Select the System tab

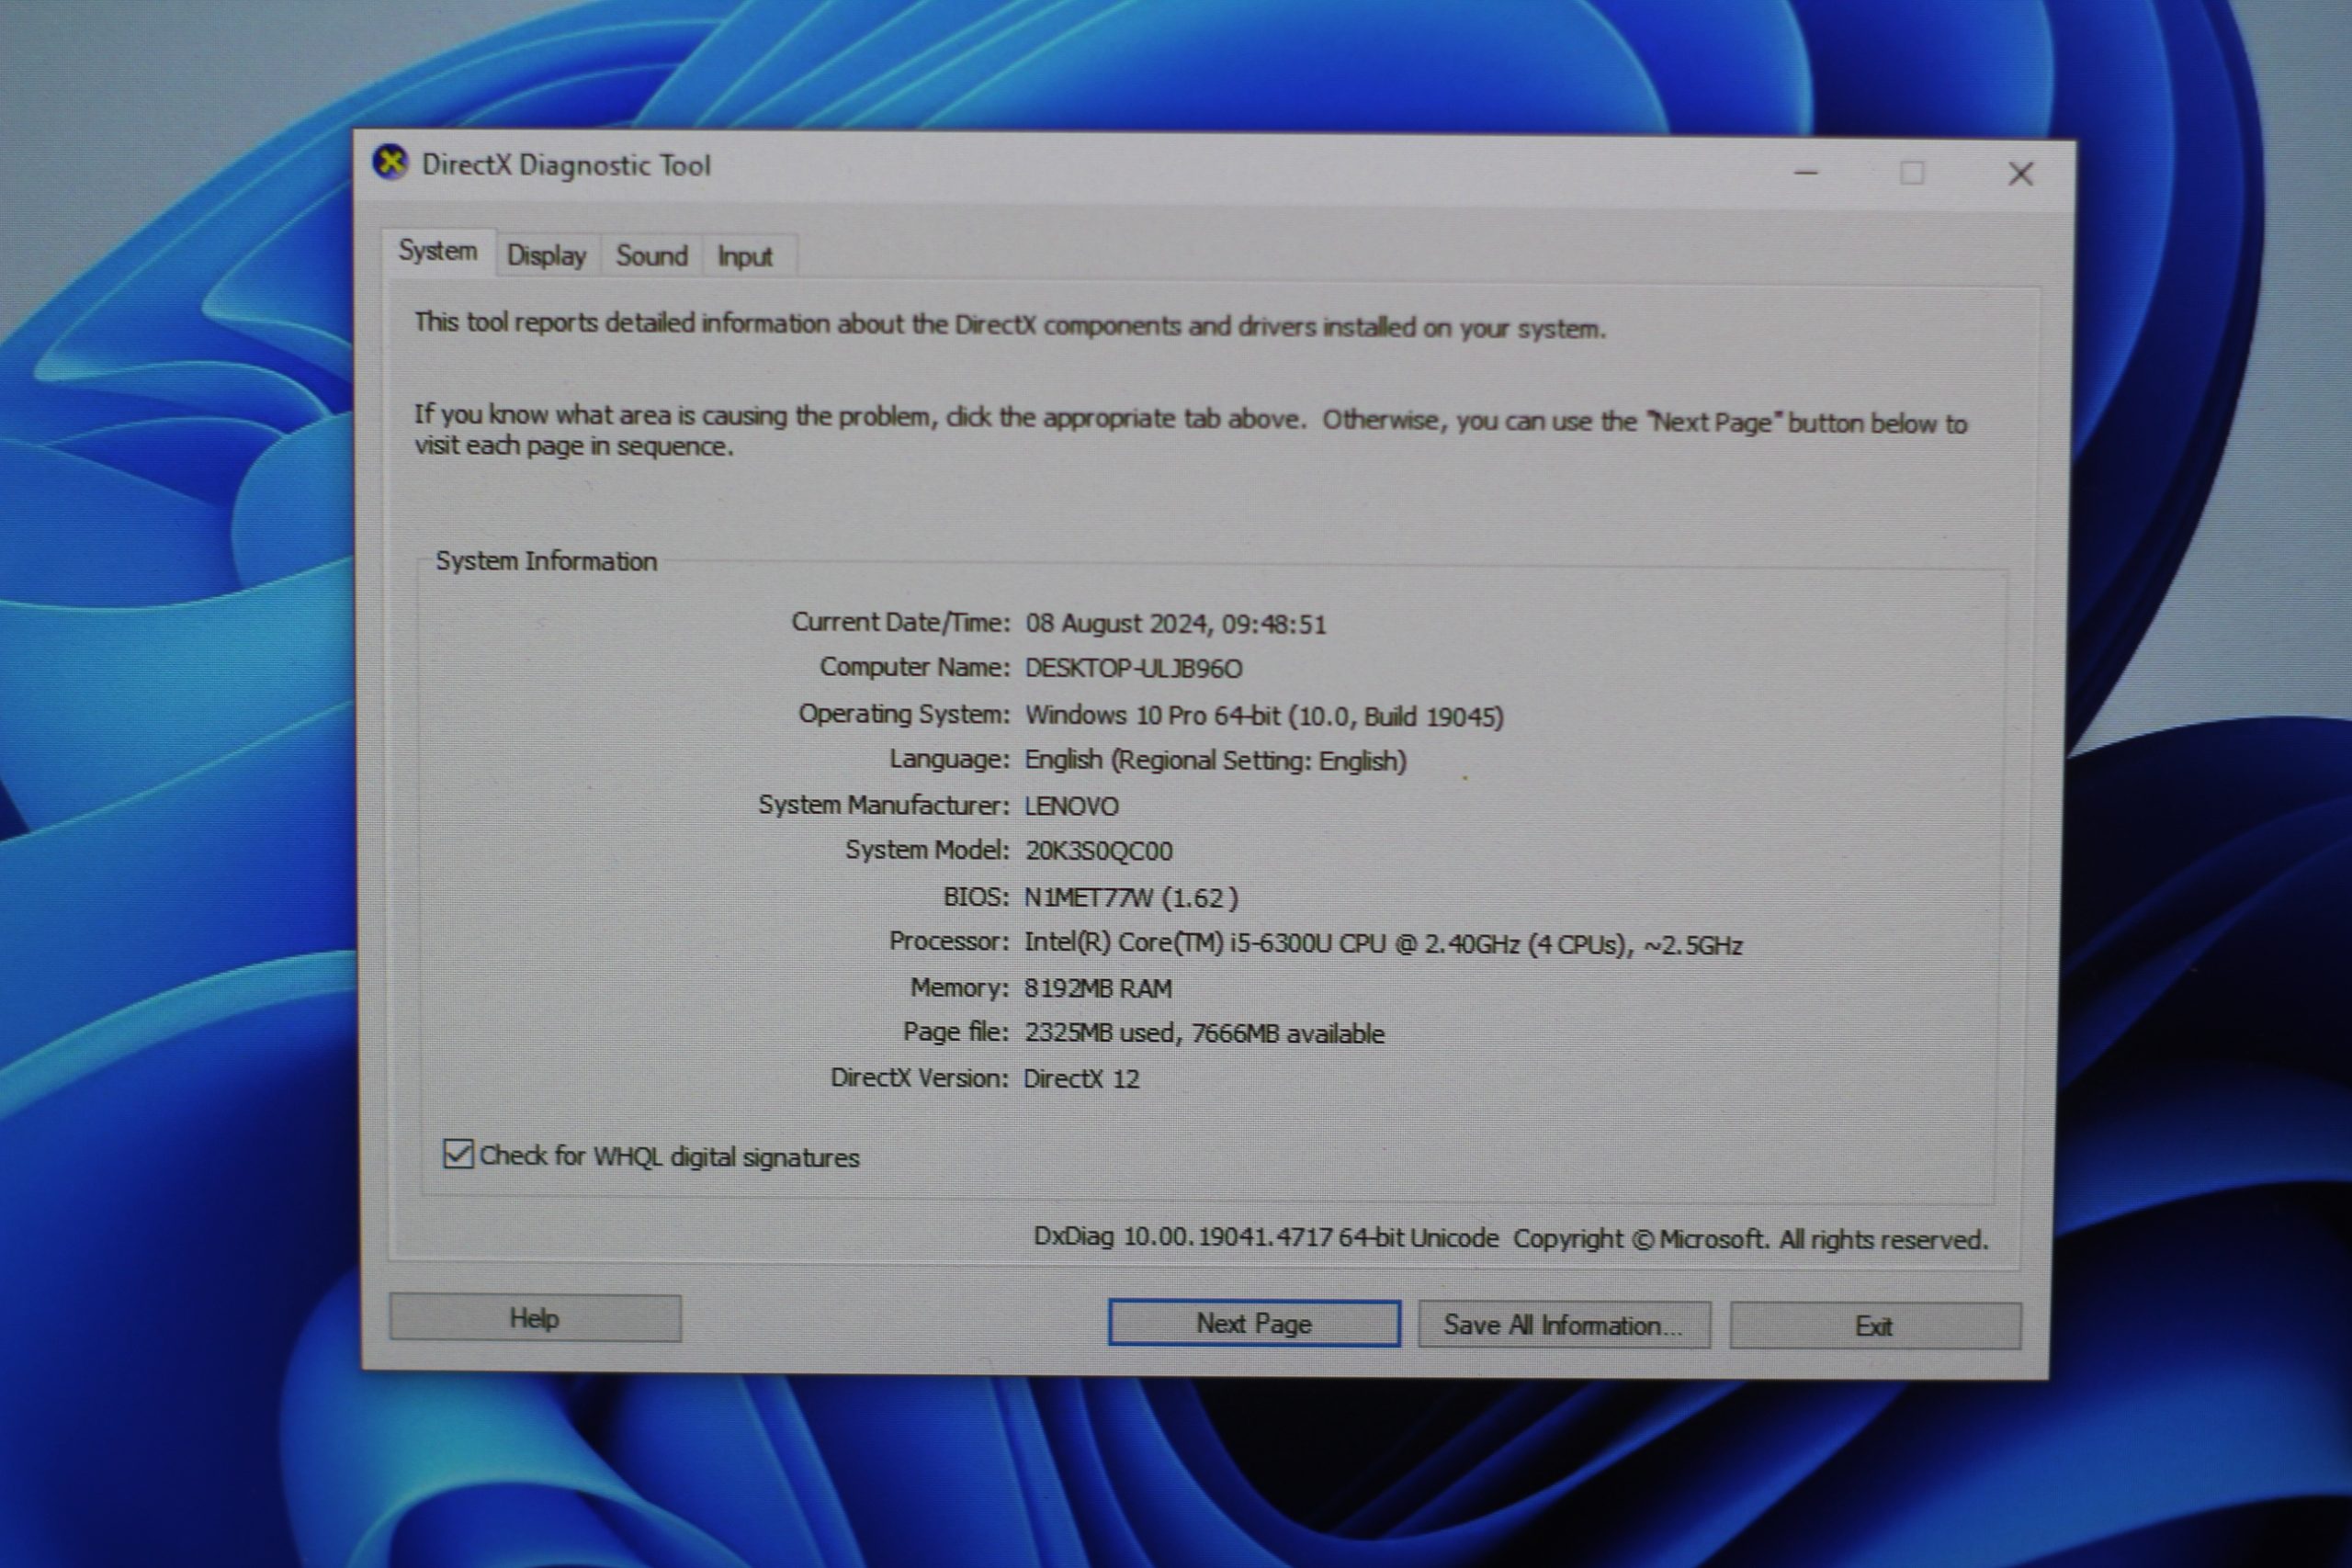(x=437, y=251)
